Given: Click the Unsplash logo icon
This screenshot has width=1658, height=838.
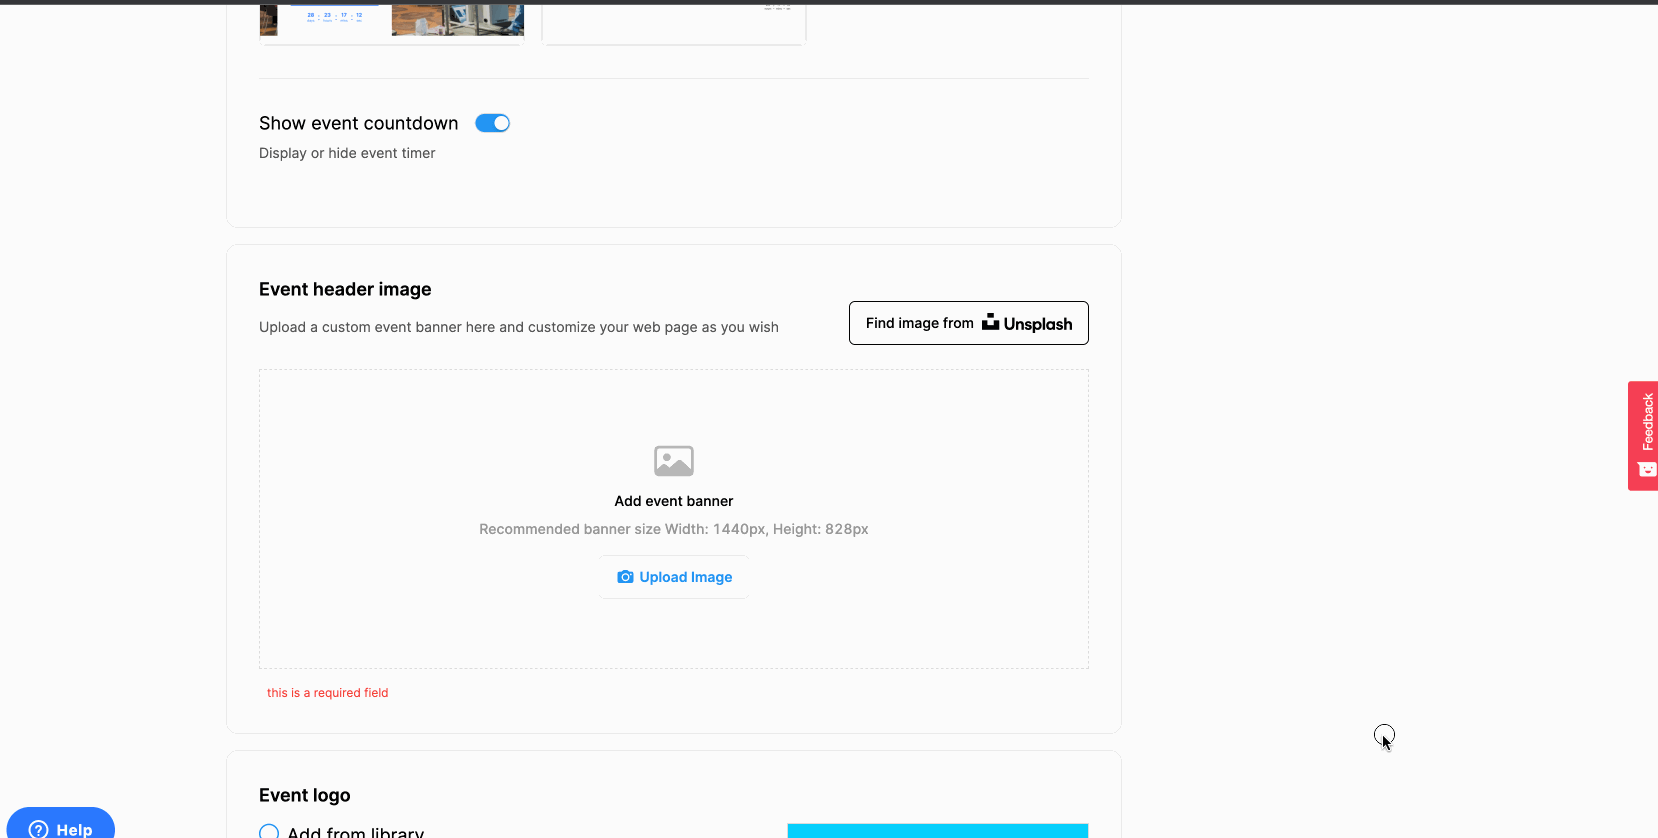Looking at the screenshot, I should [990, 322].
